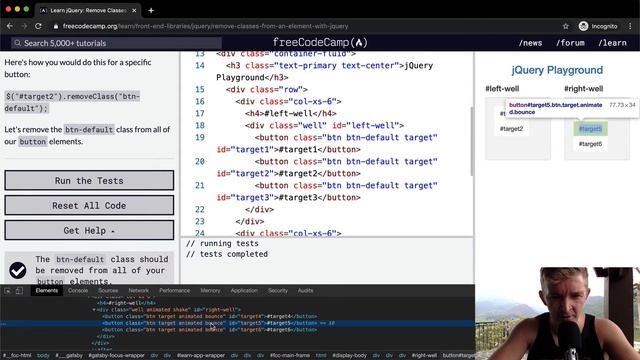Close the Learn jQuery tab
Viewport: 640px width, 360px height.
(134, 11)
